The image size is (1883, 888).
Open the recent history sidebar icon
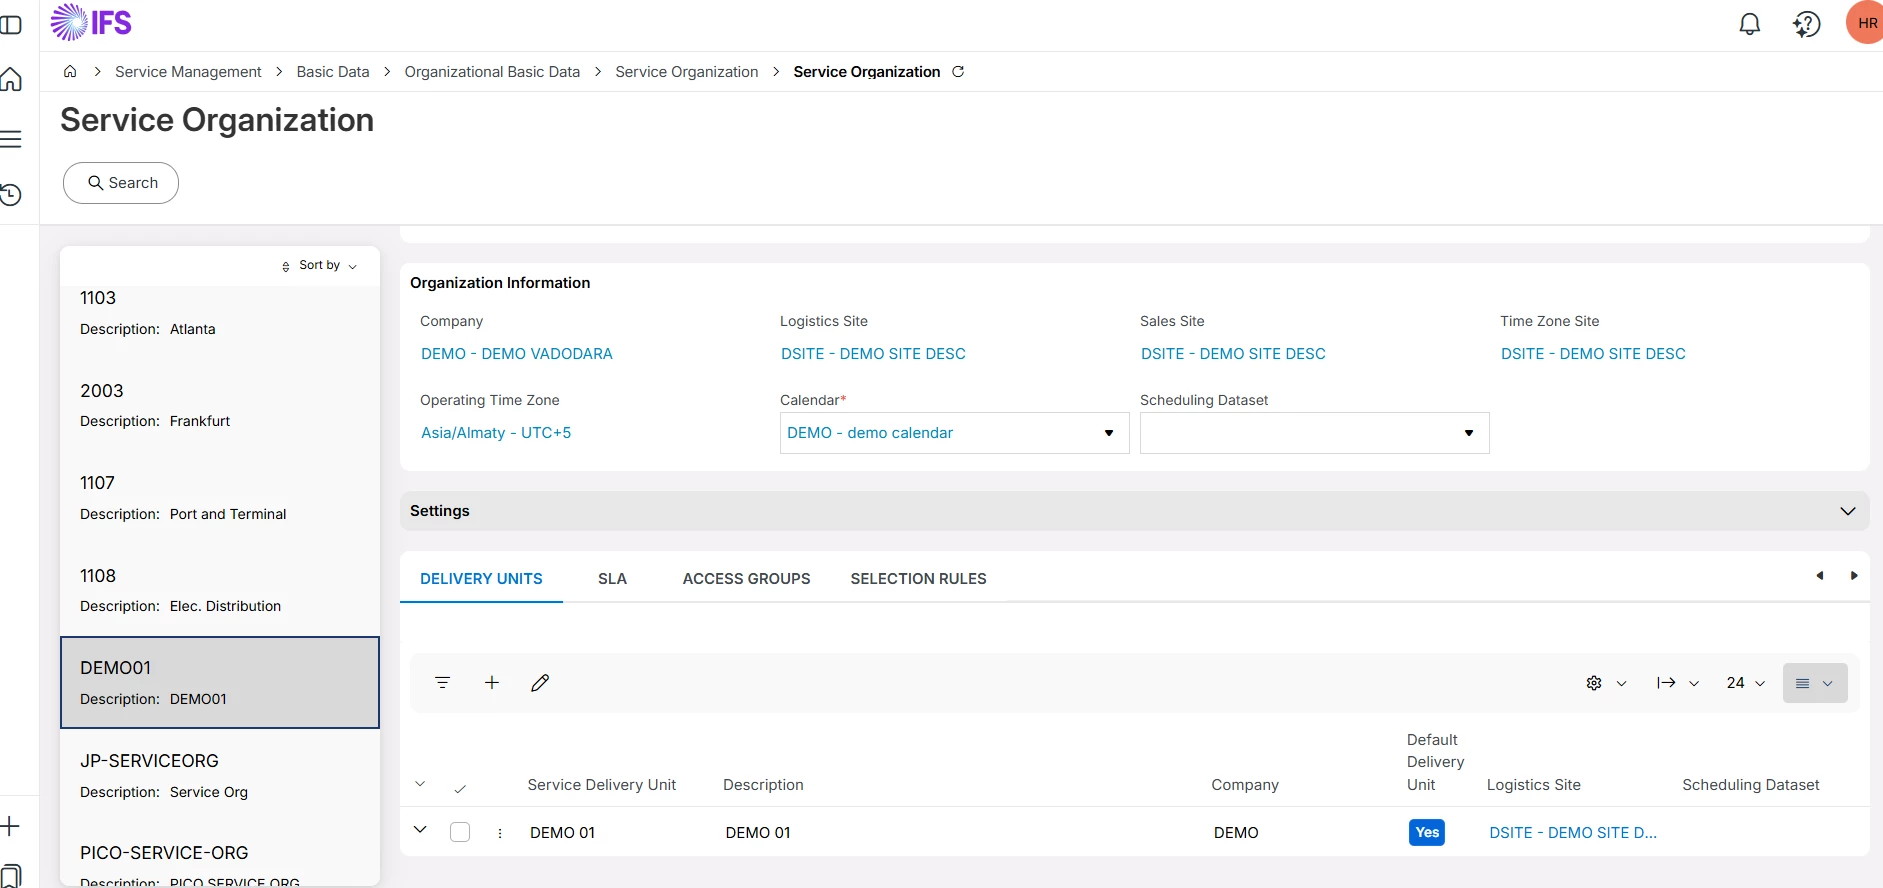(12, 195)
